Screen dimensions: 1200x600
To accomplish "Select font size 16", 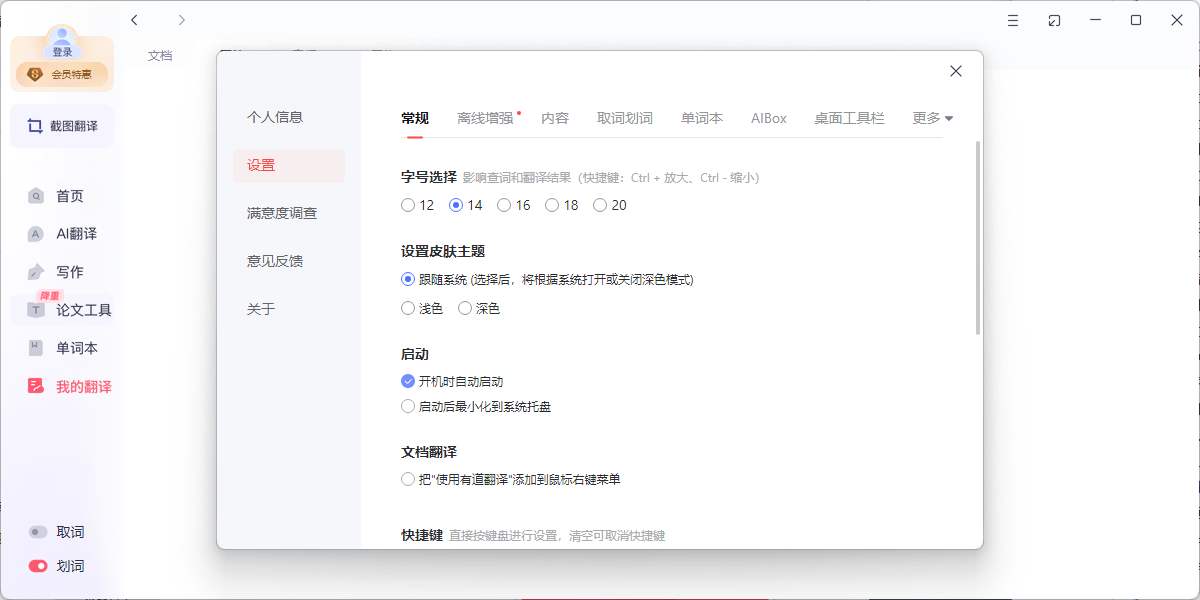I will 504,204.
